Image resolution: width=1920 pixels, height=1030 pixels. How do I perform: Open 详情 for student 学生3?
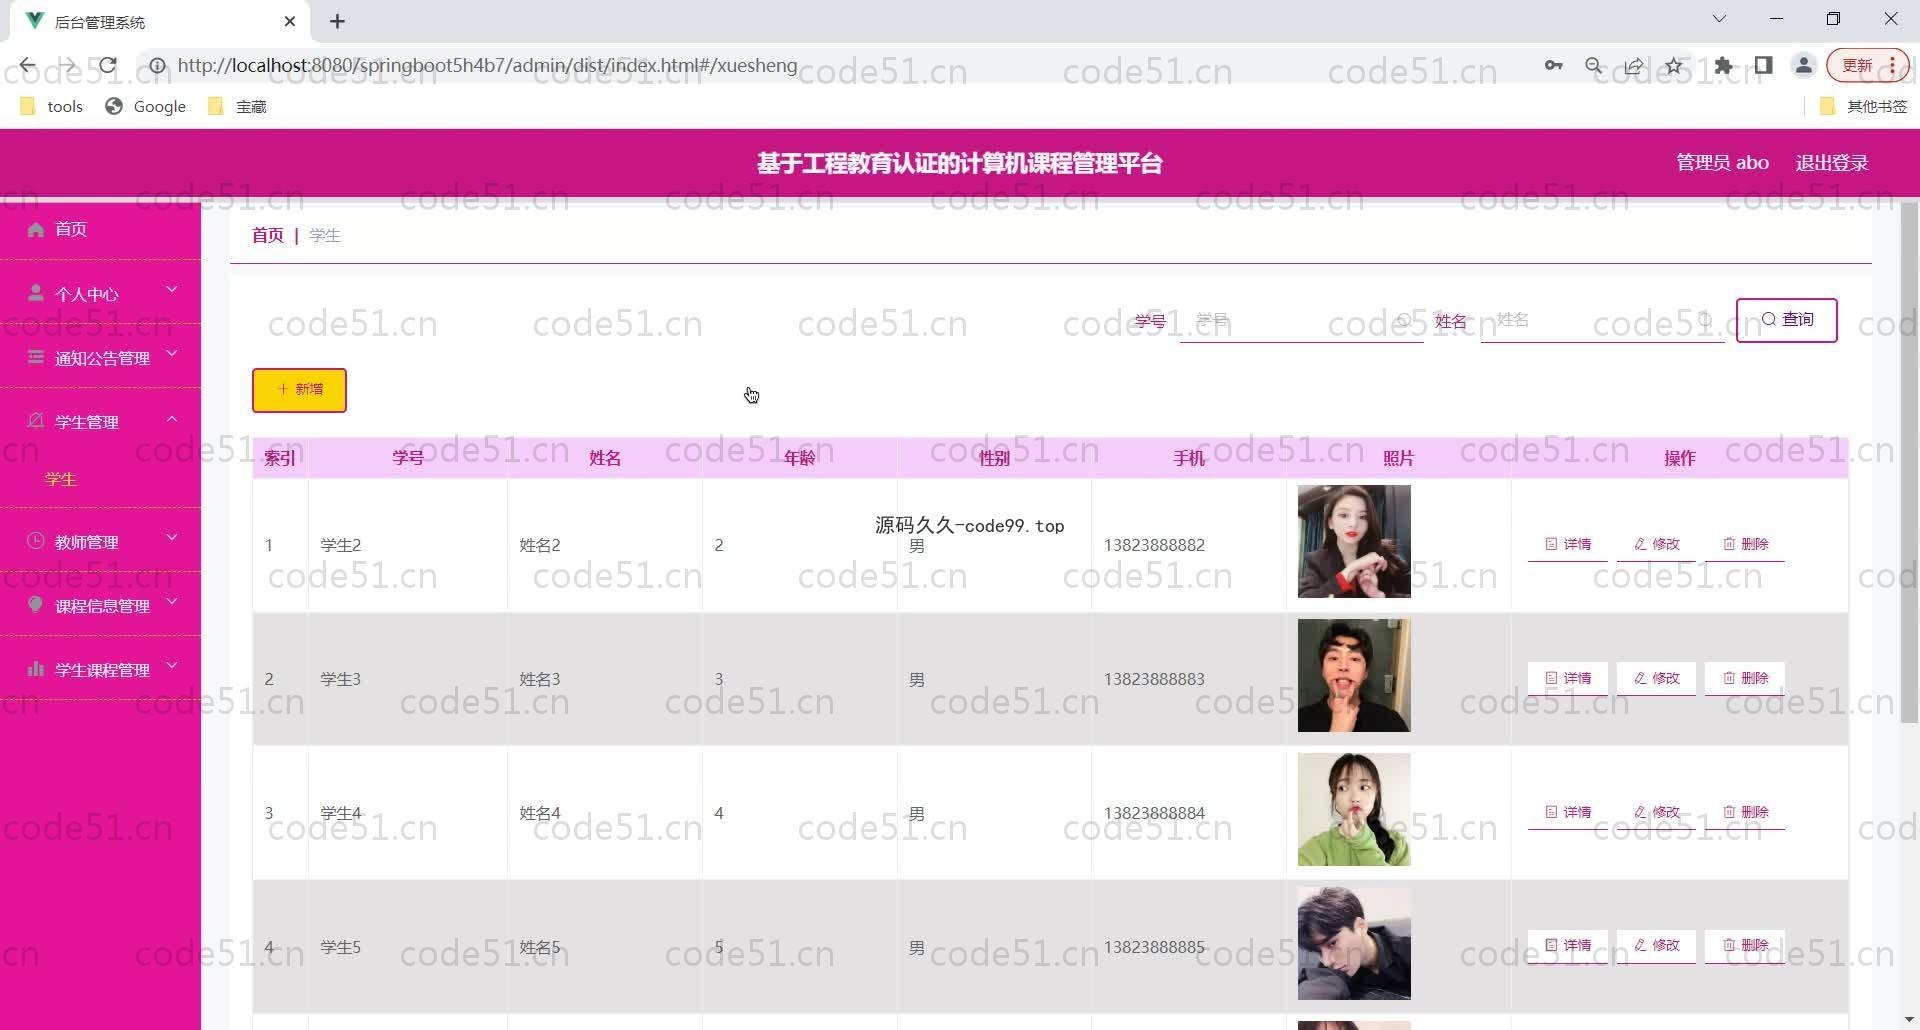click(x=1567, y=678)
